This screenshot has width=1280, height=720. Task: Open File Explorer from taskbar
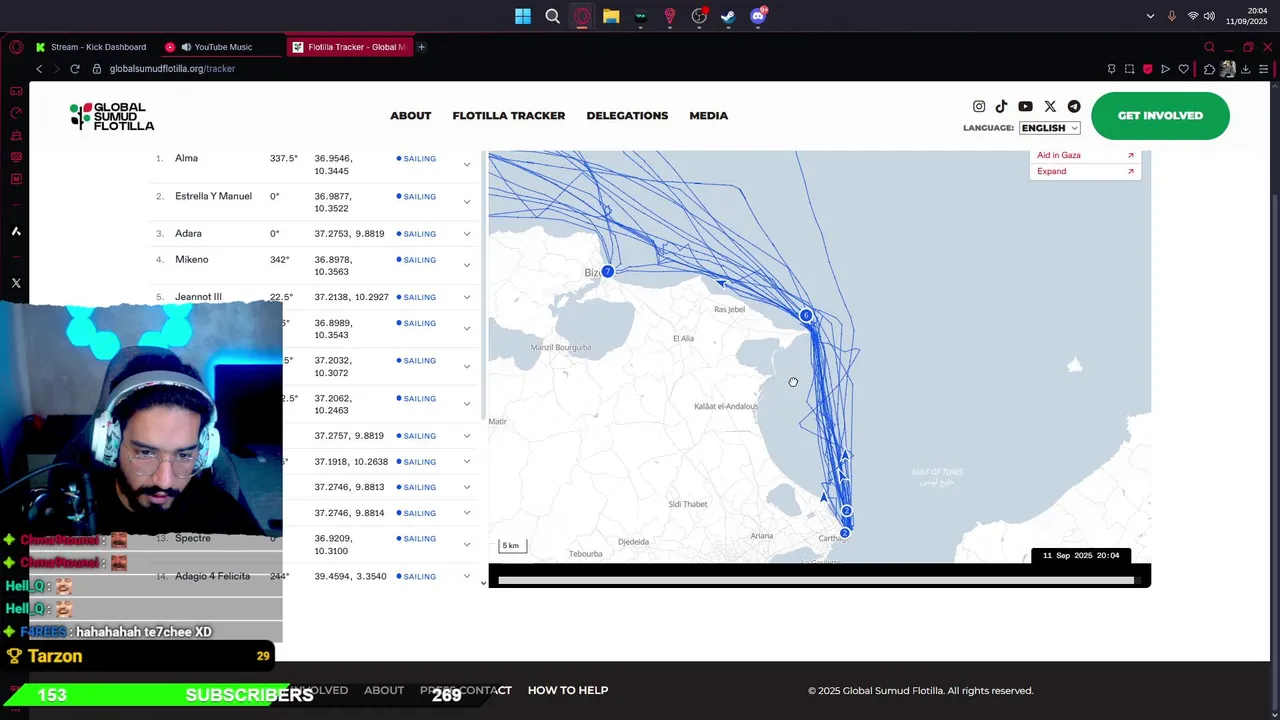tap(611, 16)
